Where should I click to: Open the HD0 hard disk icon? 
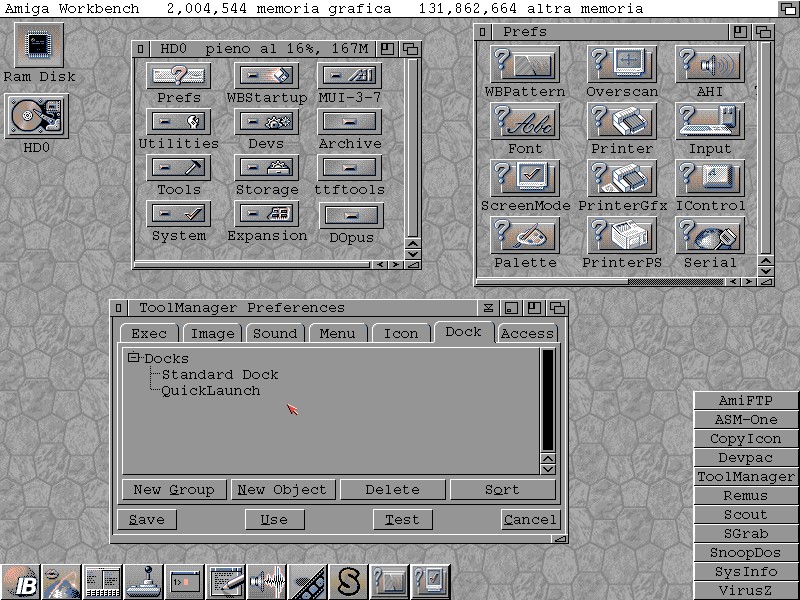(x=37, y=118)
